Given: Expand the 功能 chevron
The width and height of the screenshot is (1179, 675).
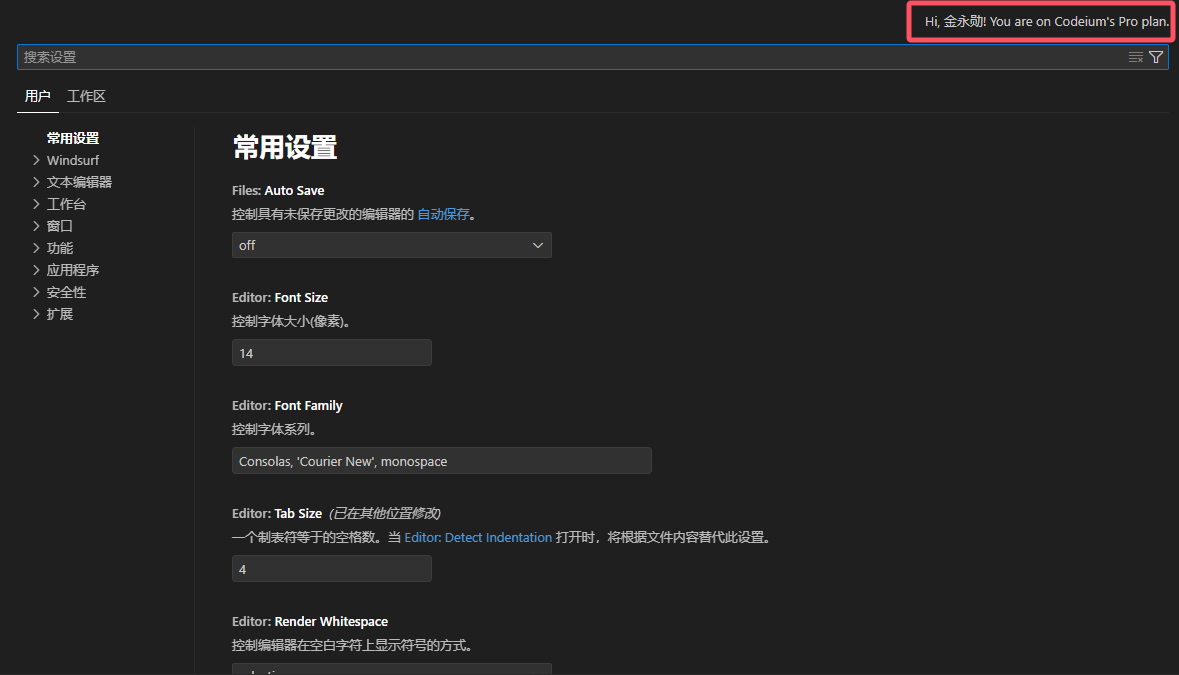Looking at the screenshot, I should [36, 248].
